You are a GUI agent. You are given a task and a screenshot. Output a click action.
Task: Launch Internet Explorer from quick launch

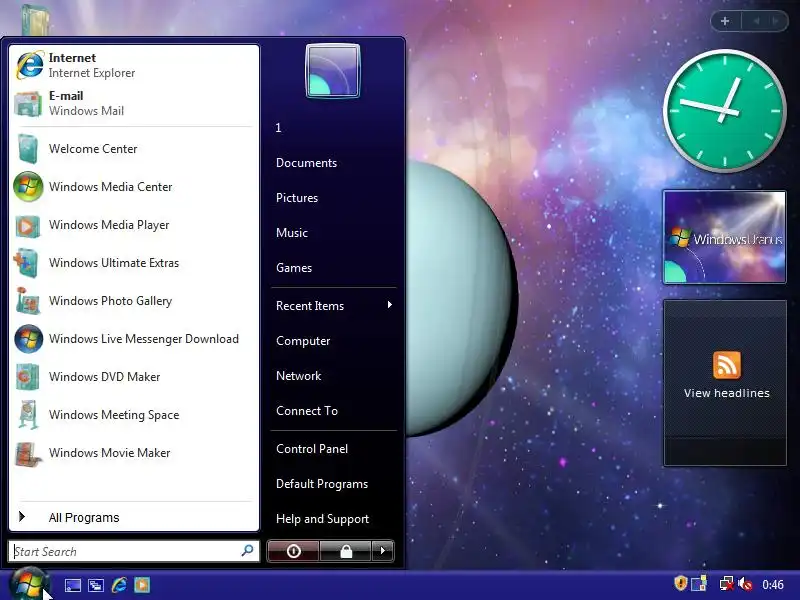[119, 585]
